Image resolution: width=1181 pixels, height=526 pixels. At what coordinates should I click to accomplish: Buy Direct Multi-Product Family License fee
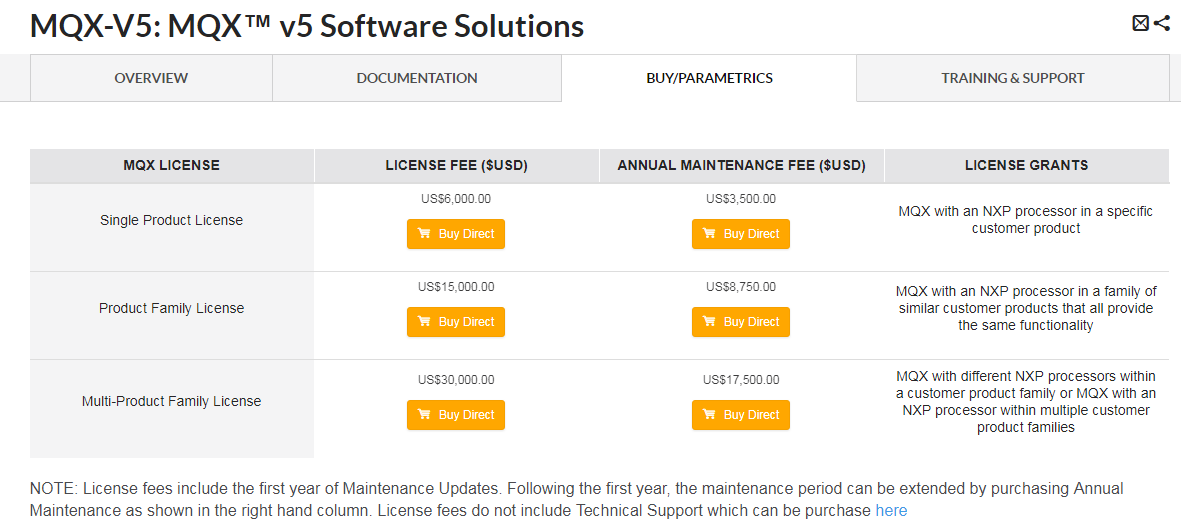tap(456, 414)
